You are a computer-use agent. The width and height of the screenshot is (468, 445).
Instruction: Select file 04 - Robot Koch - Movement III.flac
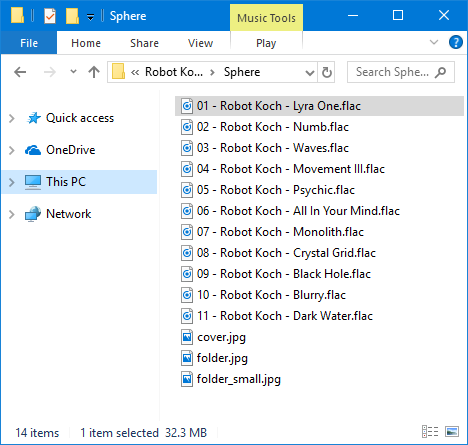291,169
